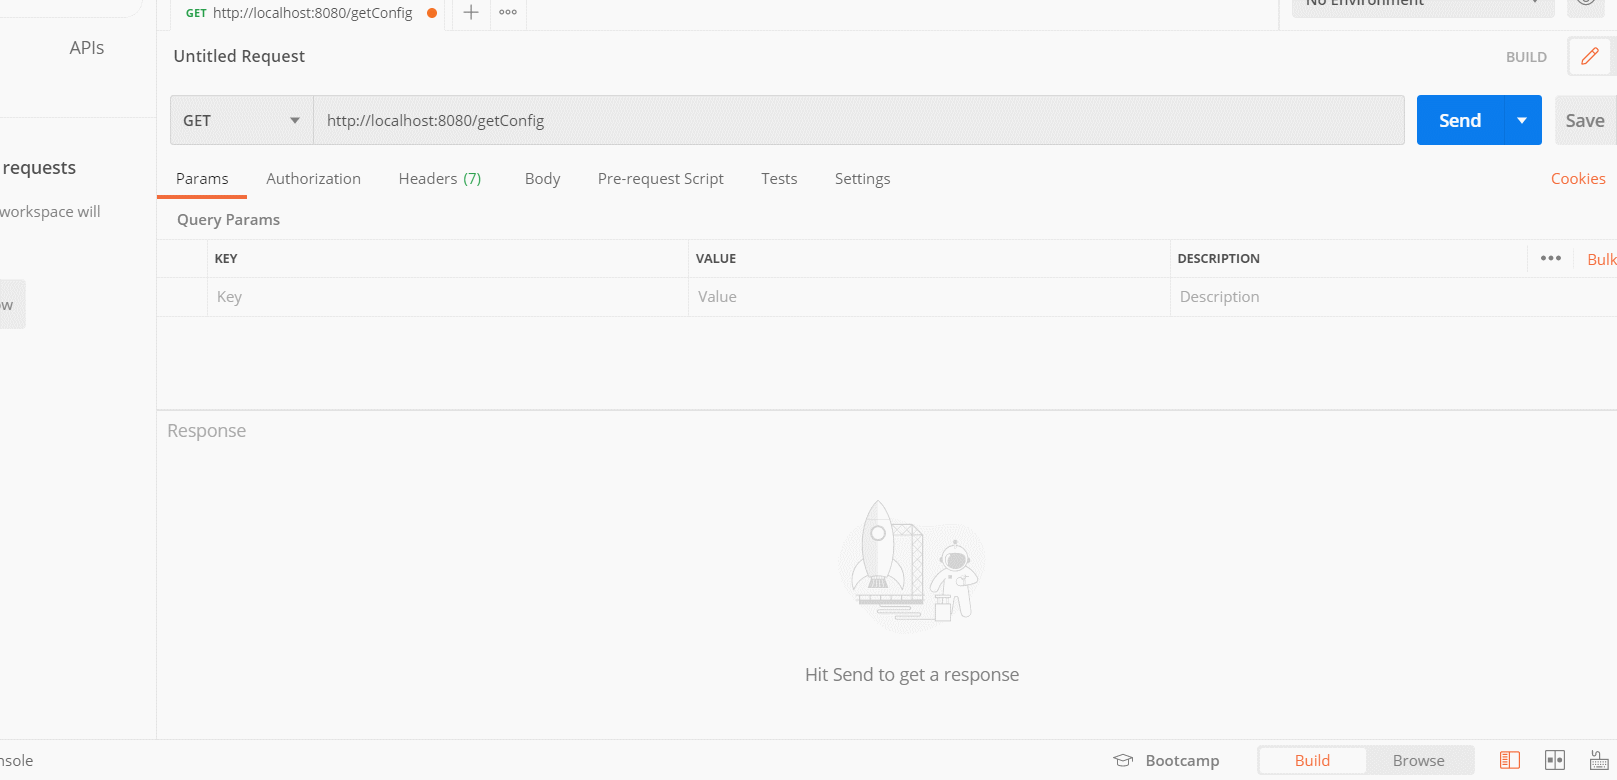Open the Pre-request Script tab

660,179
